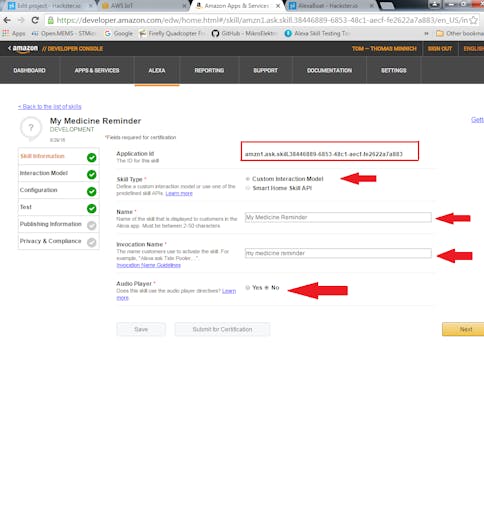Click grey check next to Publishing Information

[x=92, y=225]
